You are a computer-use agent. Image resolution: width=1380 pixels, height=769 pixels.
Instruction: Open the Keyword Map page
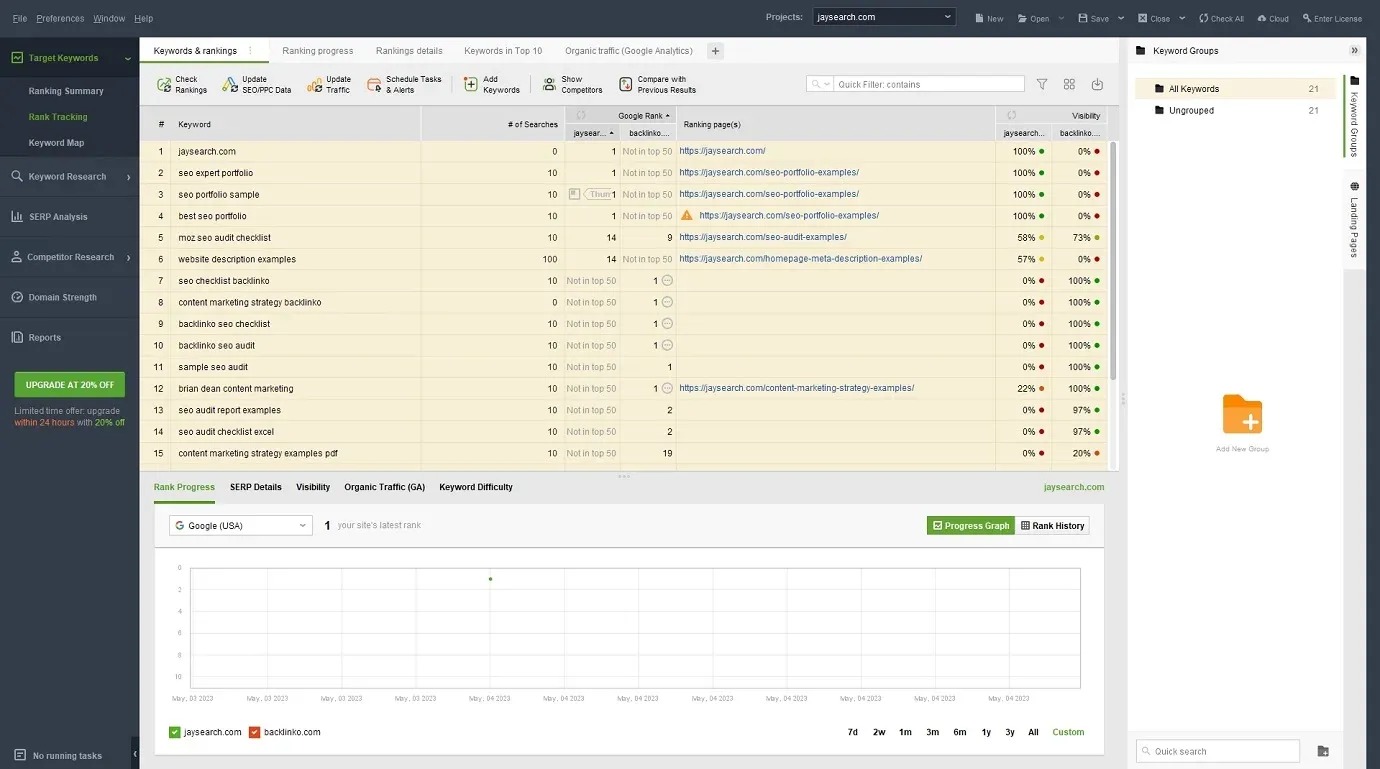[x=56, y=143]
